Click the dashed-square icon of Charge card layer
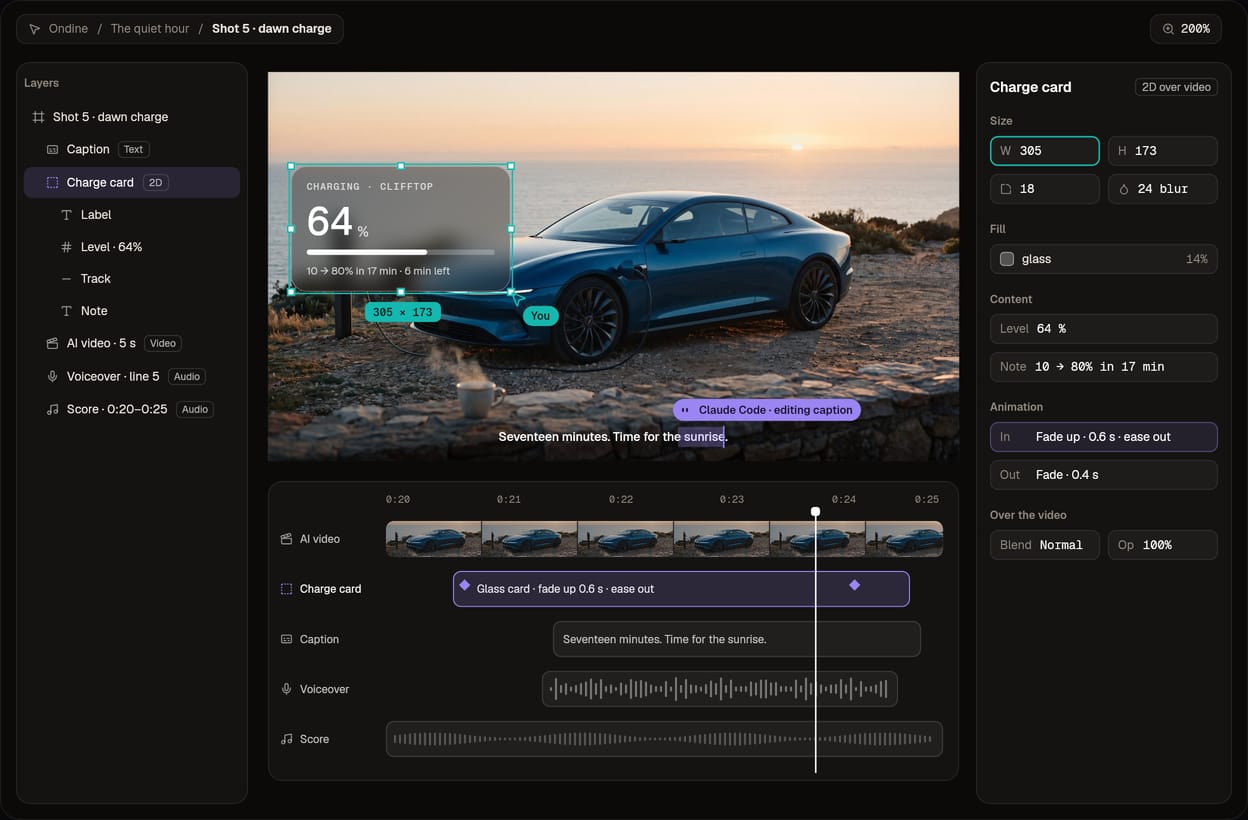Image resolution: width=1248 pixels, height=820 pixels. 53,183
